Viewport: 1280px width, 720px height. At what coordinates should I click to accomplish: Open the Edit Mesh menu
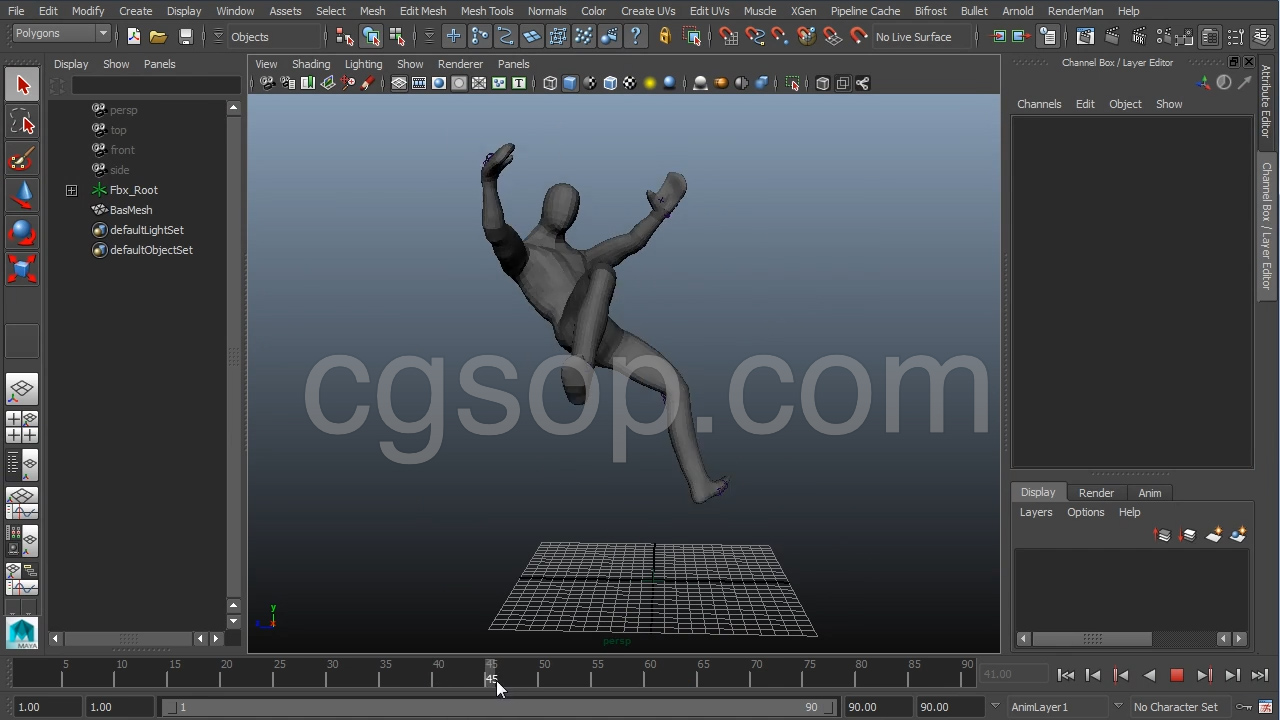[423, 11]
